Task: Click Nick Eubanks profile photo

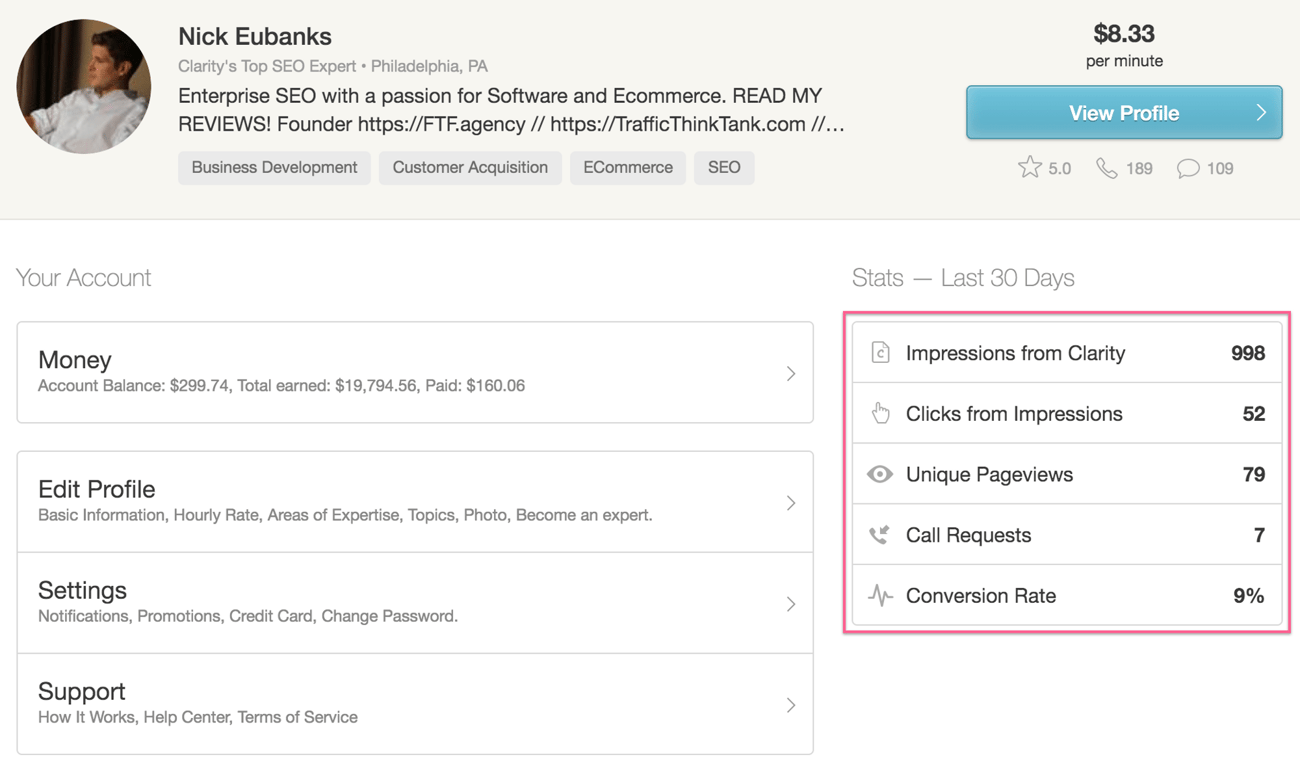Action: tap(84, 86)
